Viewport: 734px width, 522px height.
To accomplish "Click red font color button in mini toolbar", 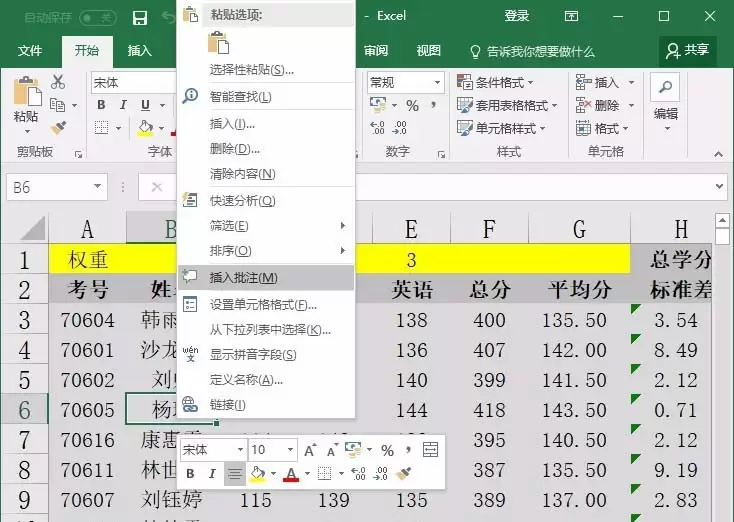I will click(291, 474).
